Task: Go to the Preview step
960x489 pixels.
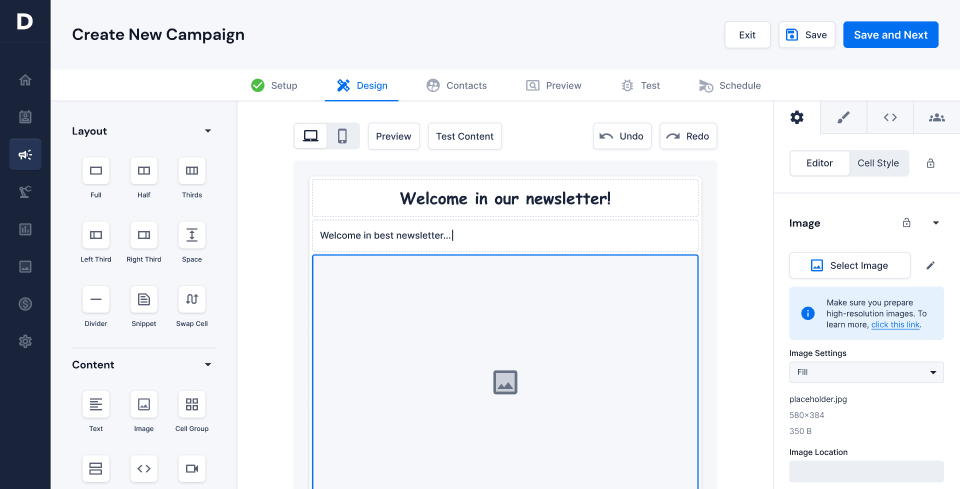Action: (x=553, y=86)
